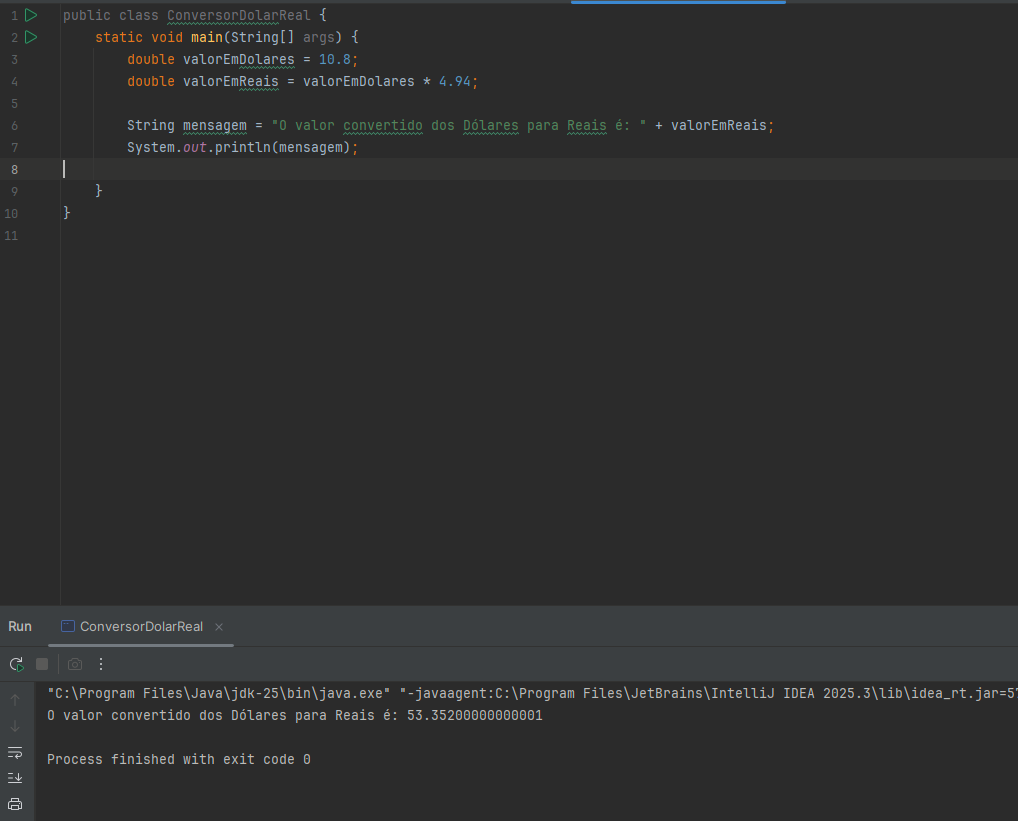Click the closing brace on line 9
This screenshot has height=821, width=1018.
tap(99, 190)
